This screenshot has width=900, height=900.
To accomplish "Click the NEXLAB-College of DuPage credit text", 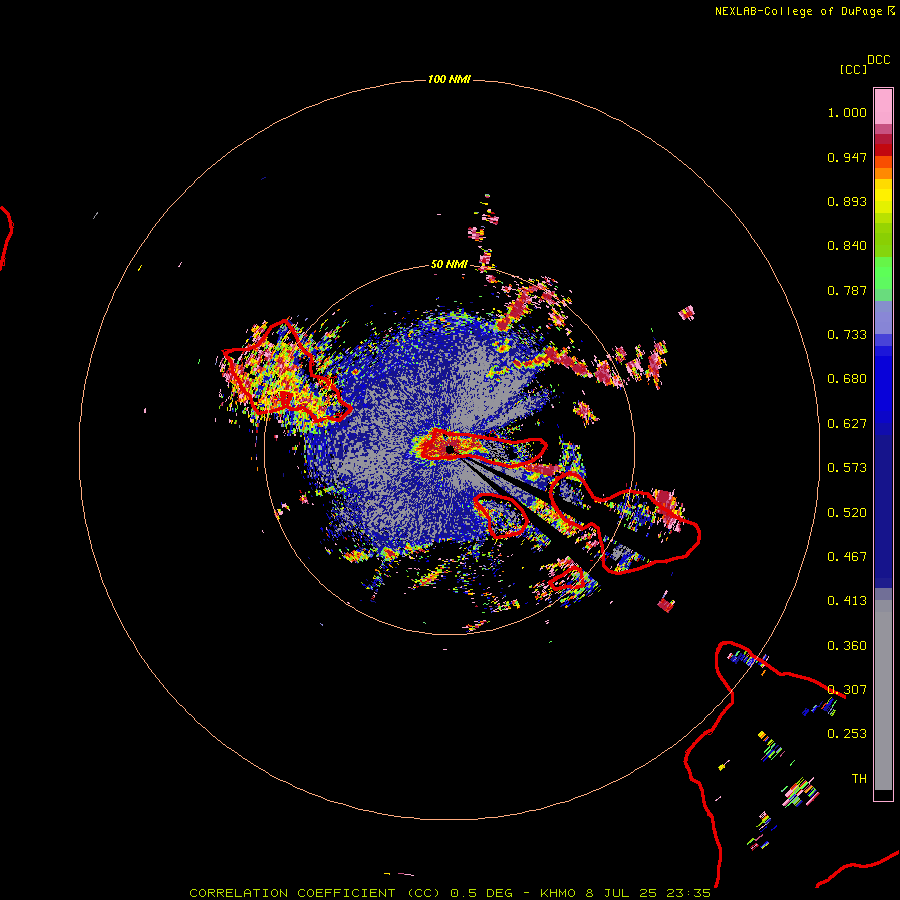I will tap(798, 11).
